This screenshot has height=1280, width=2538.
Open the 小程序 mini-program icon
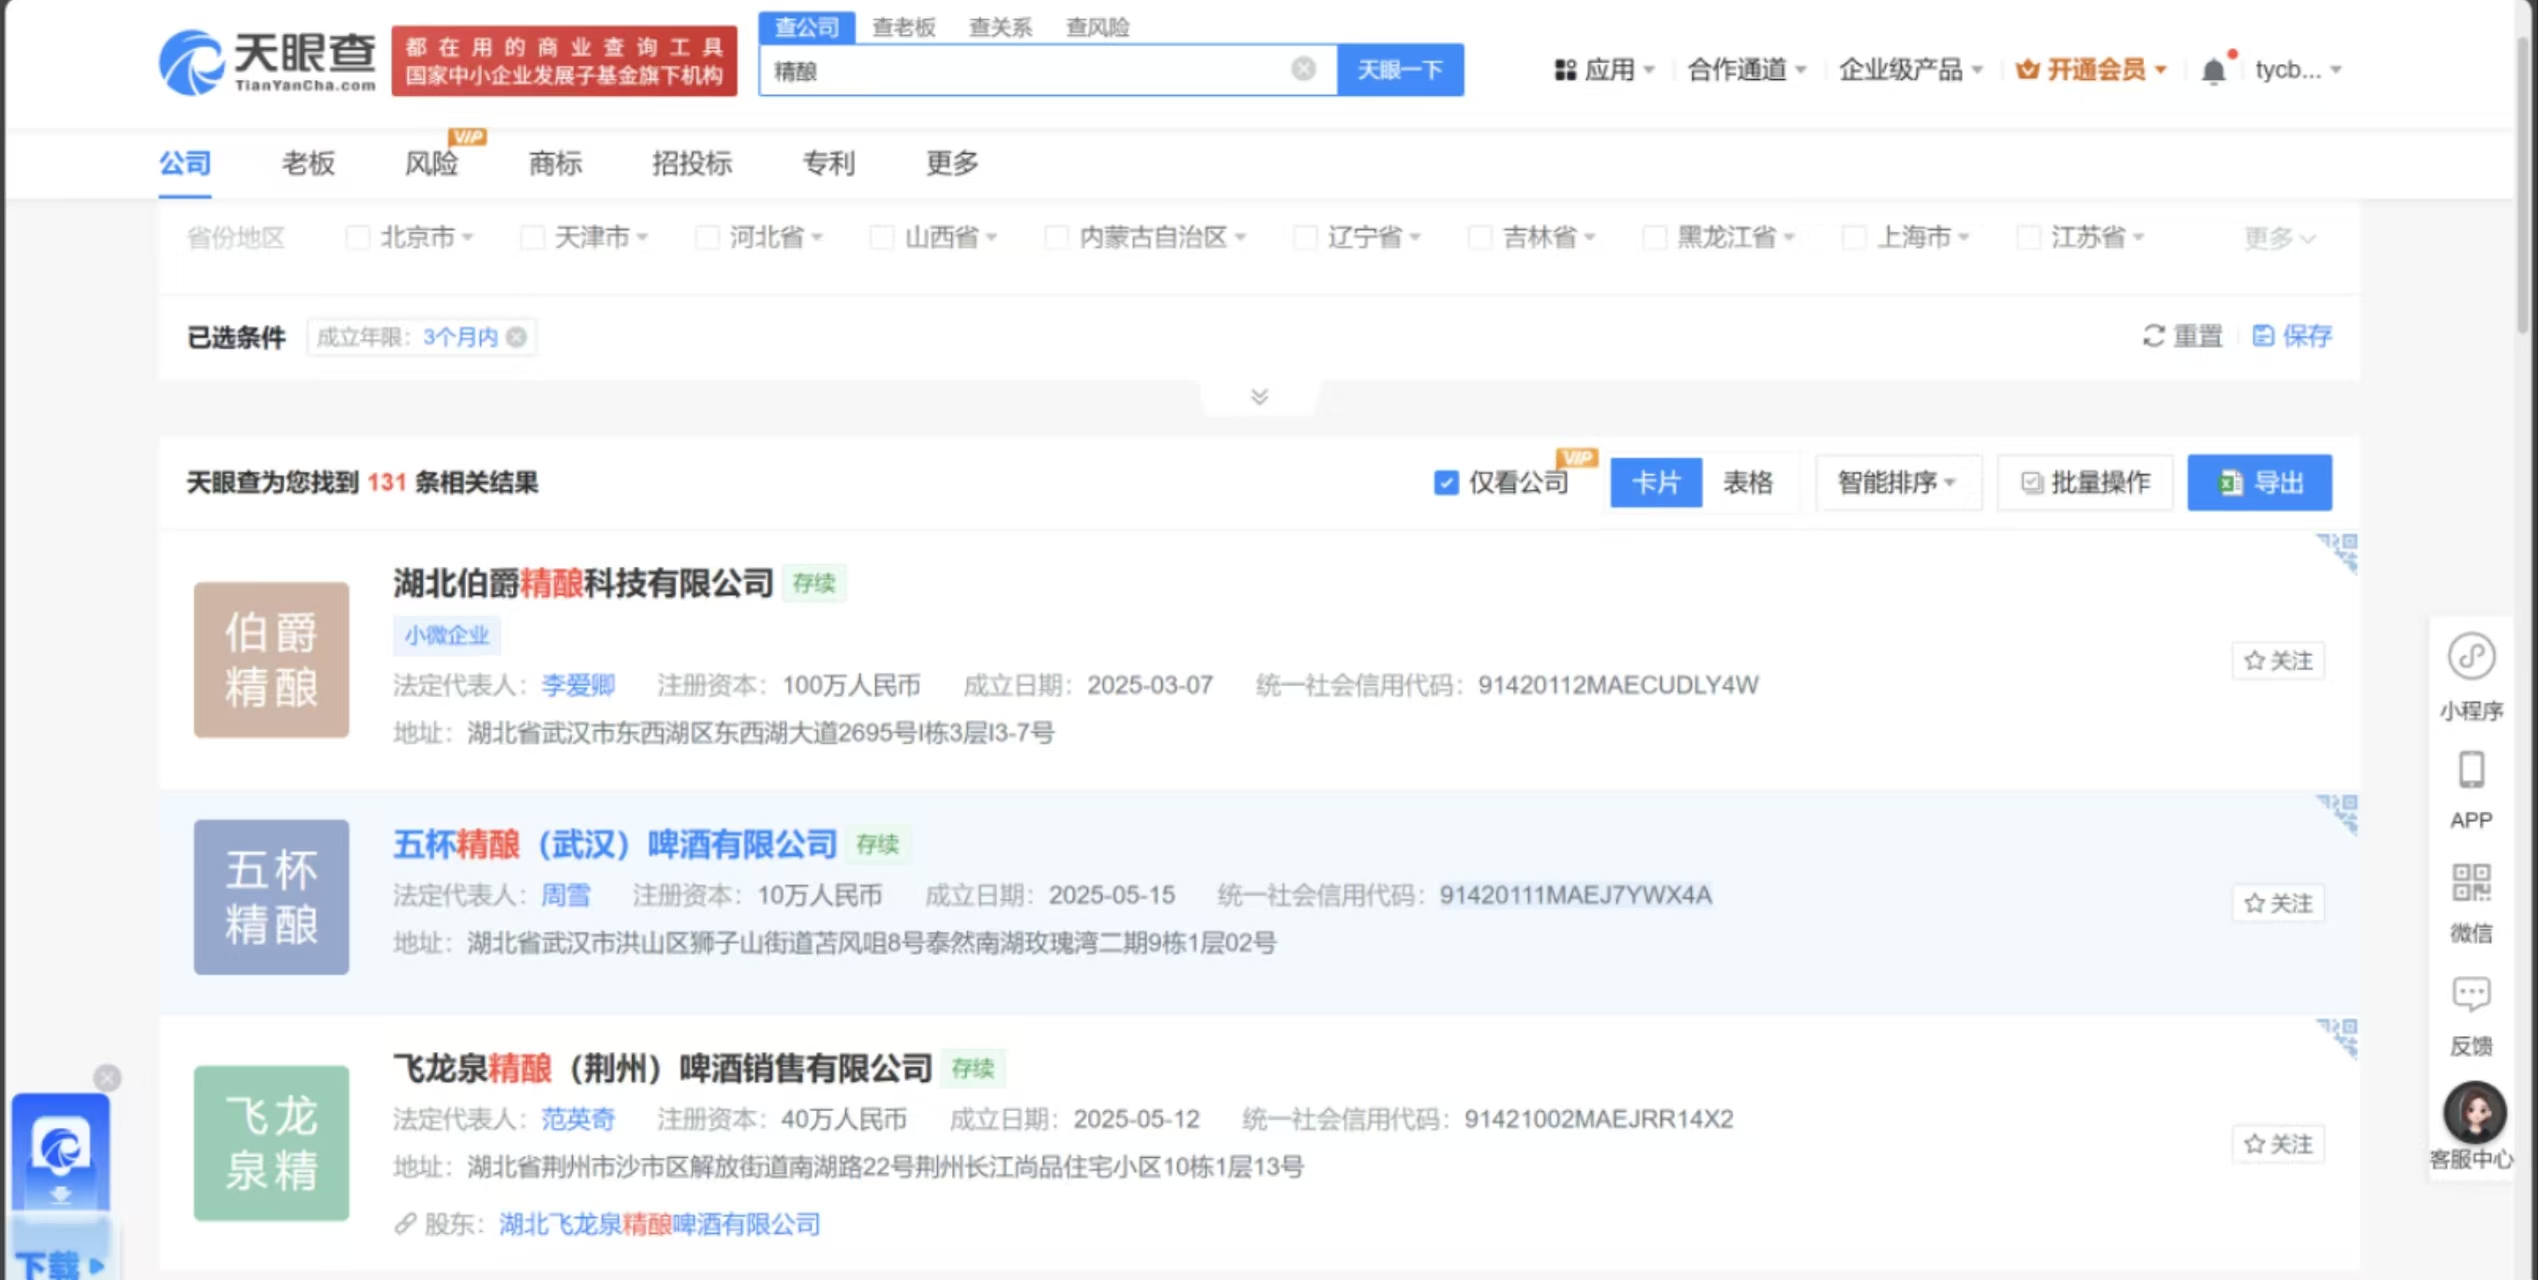click(2471, 657)
